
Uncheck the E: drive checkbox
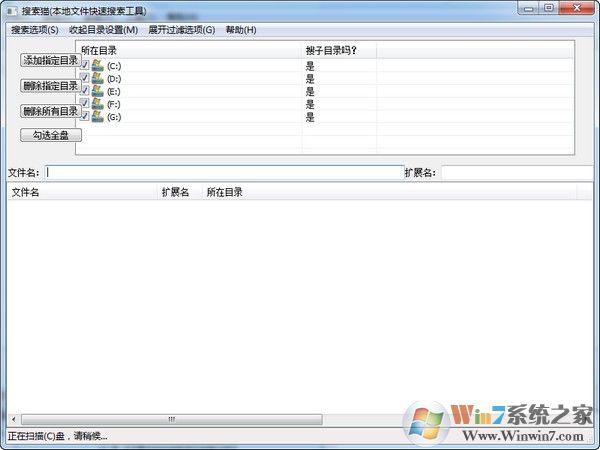85,91
